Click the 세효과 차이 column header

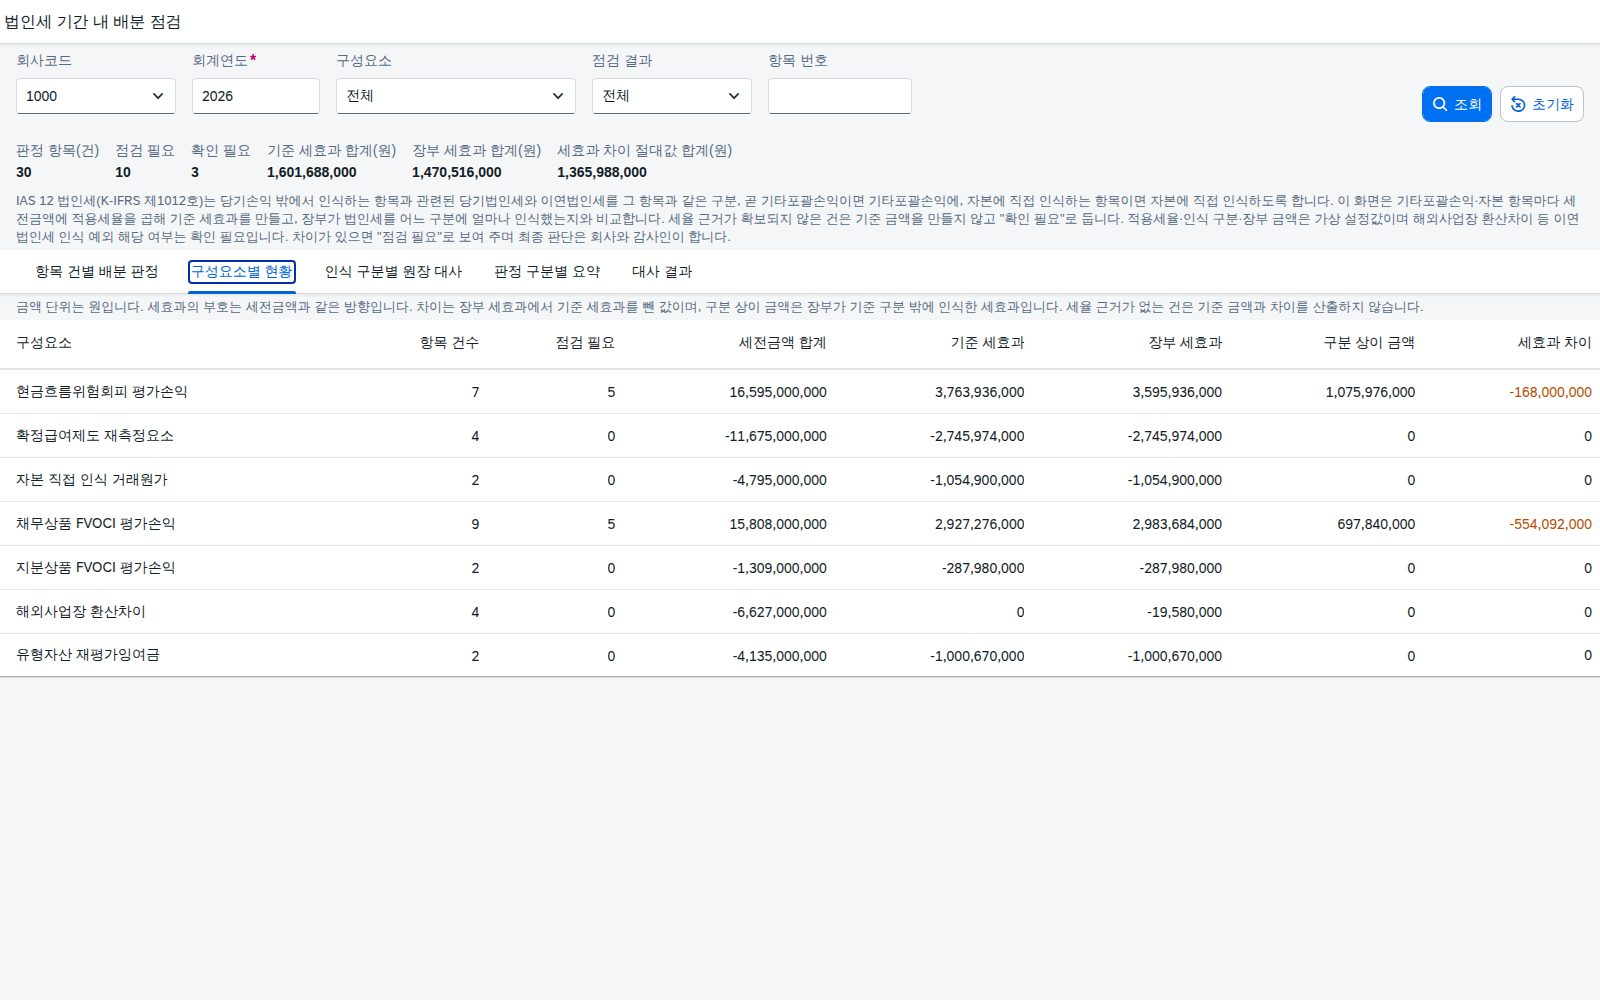pos(1555,343)
